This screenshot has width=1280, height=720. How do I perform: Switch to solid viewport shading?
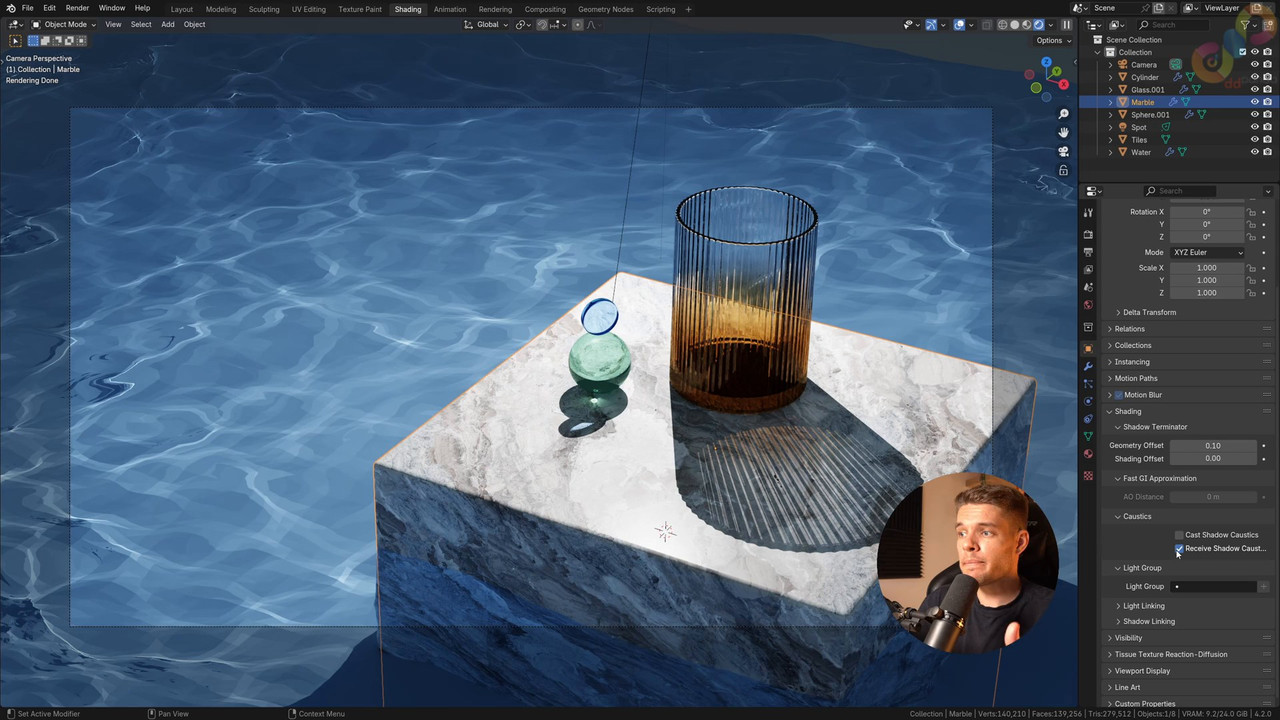click(x=1014, y=25)
